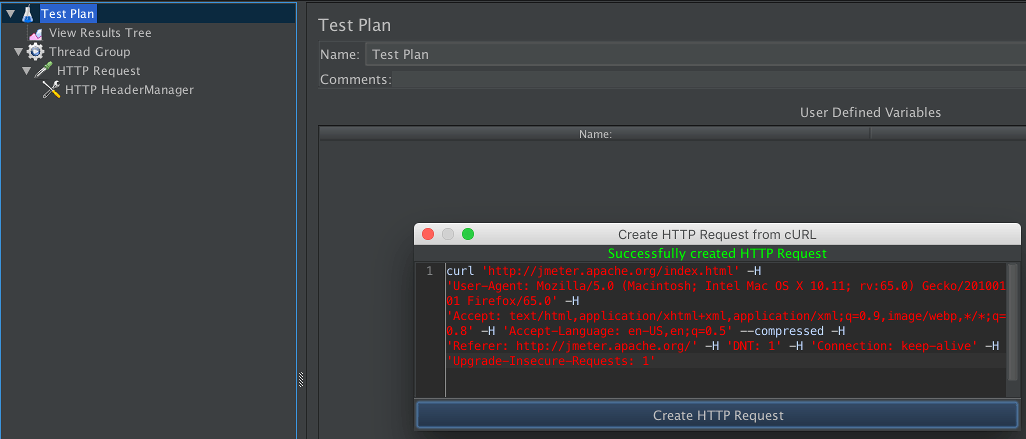Select the HTTP HeaderManager label in tree

129,90
